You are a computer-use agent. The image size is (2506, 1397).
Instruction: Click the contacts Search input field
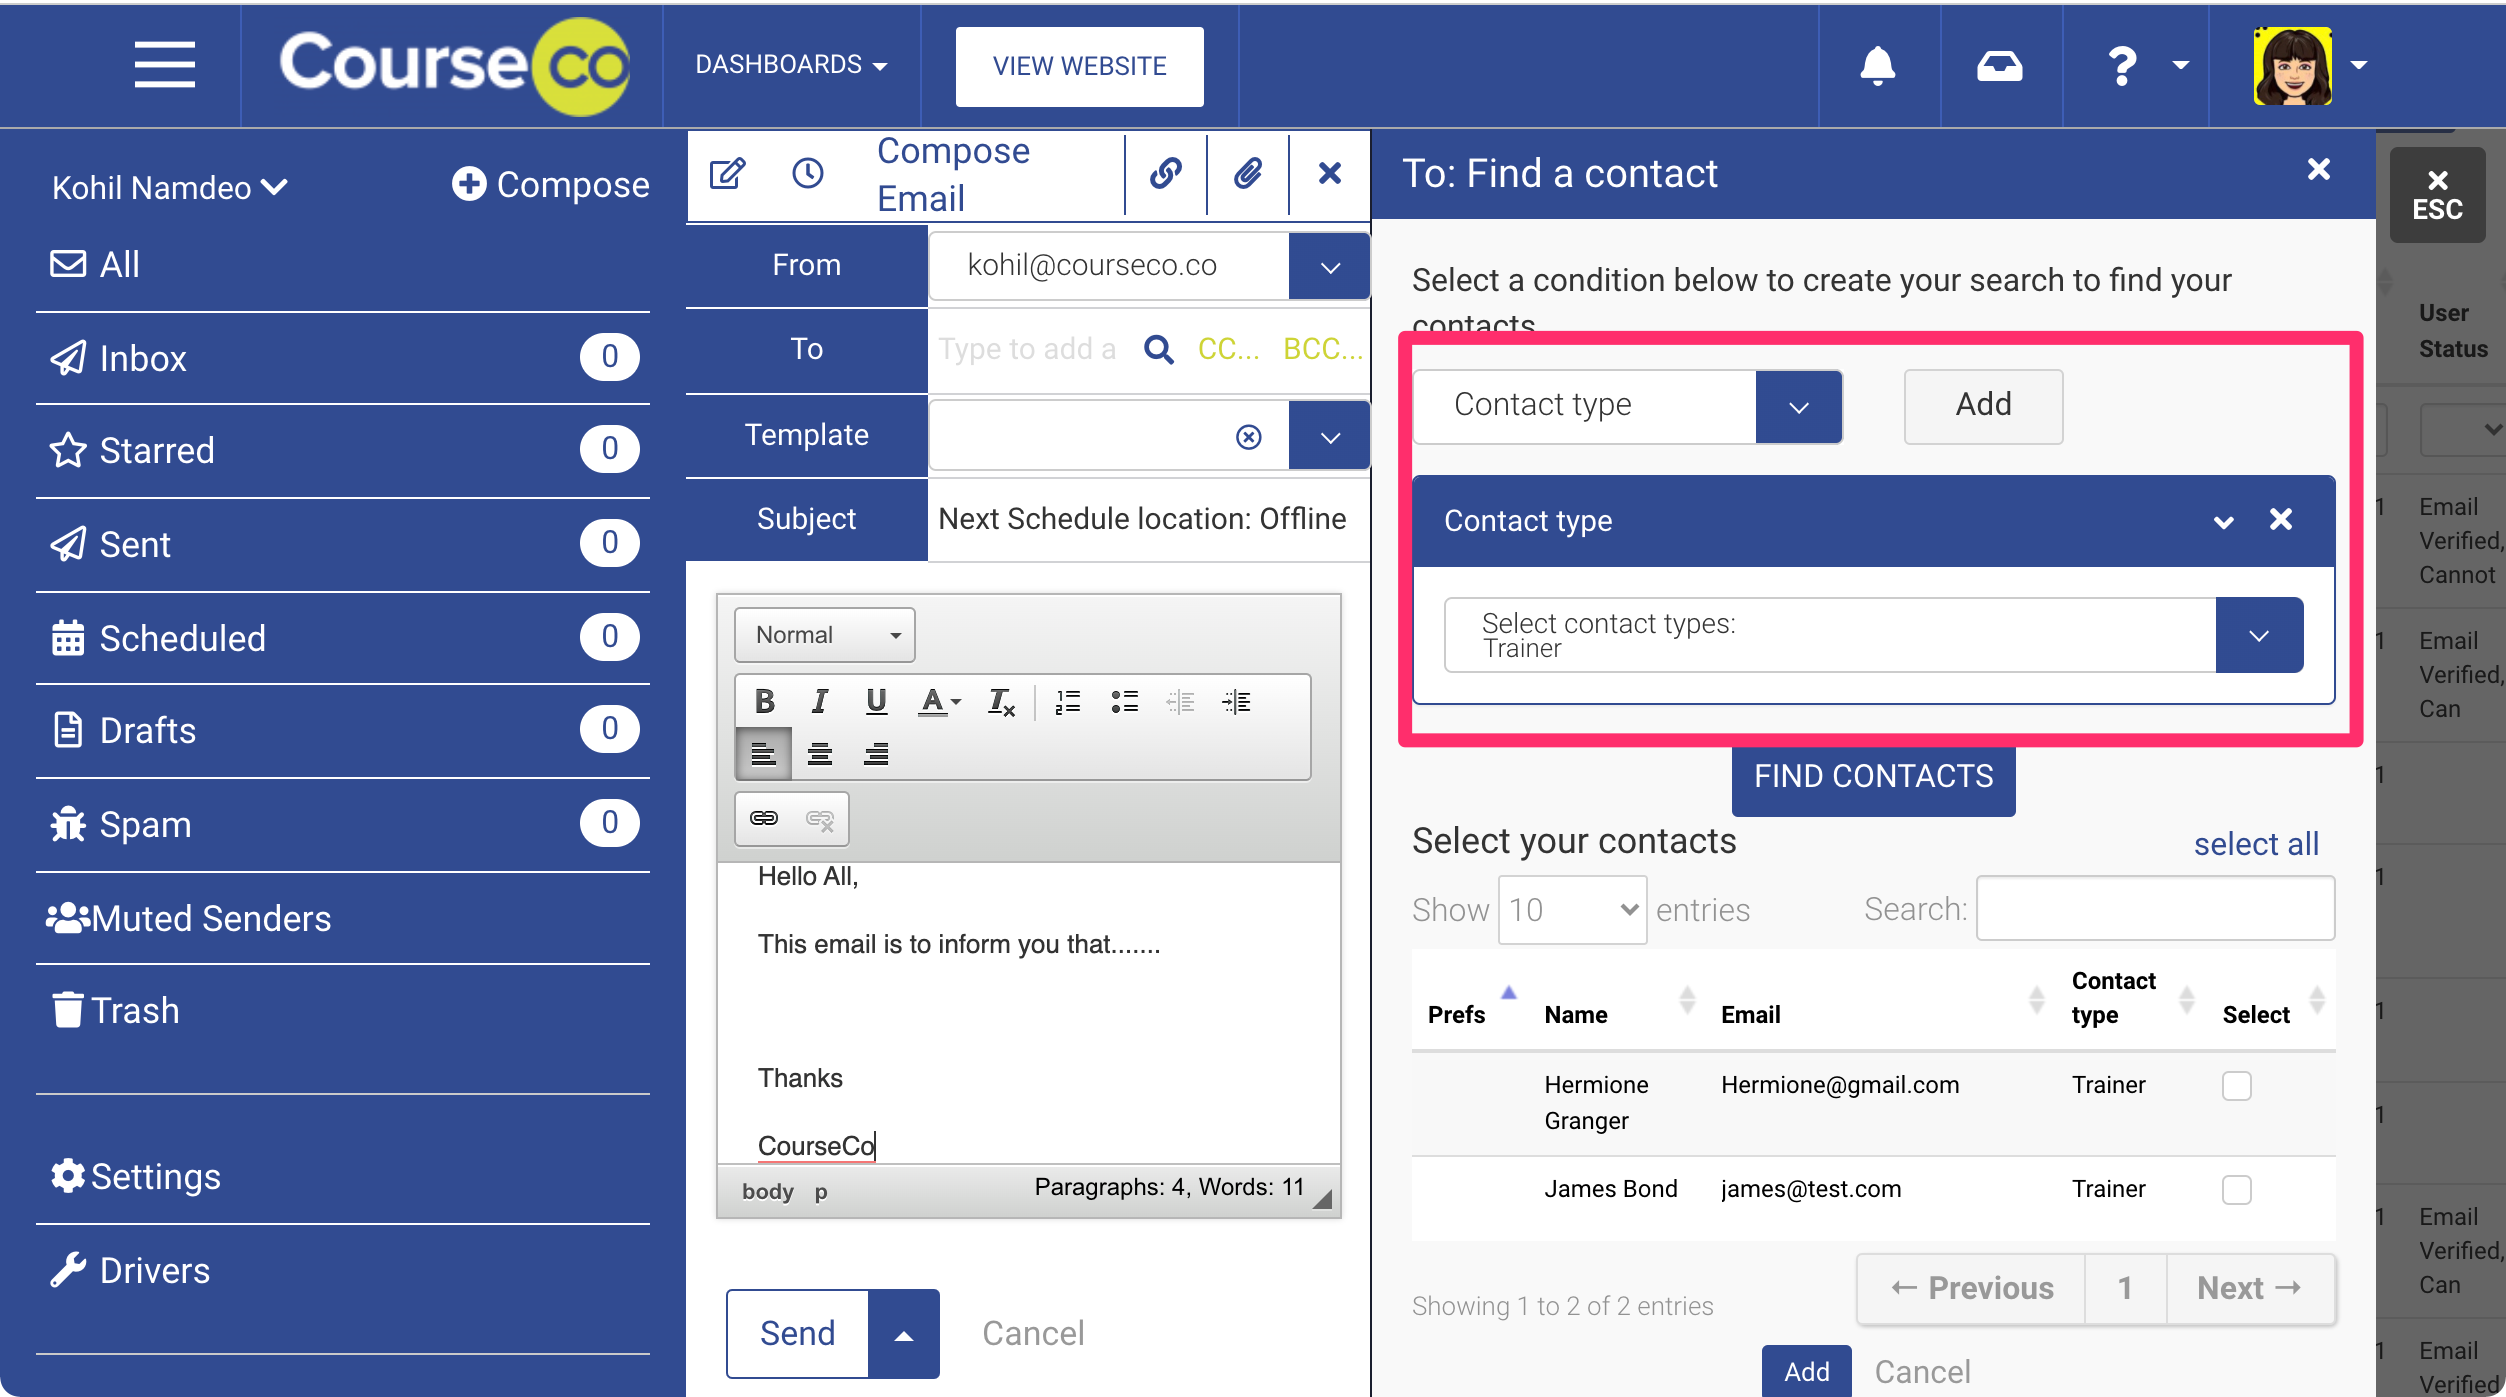coord(2155,909)
